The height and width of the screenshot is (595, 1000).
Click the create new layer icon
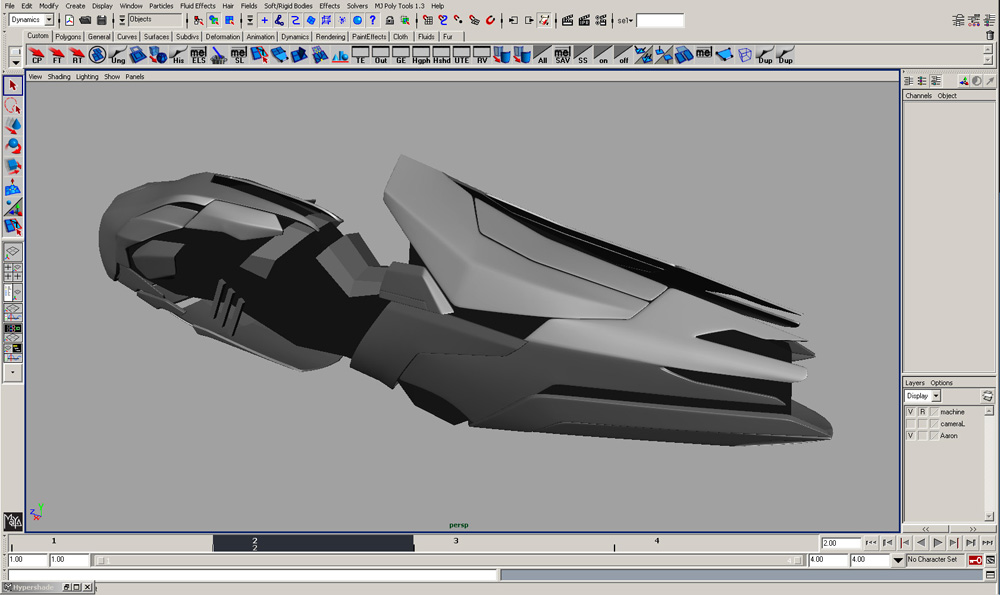click(987, 396)
